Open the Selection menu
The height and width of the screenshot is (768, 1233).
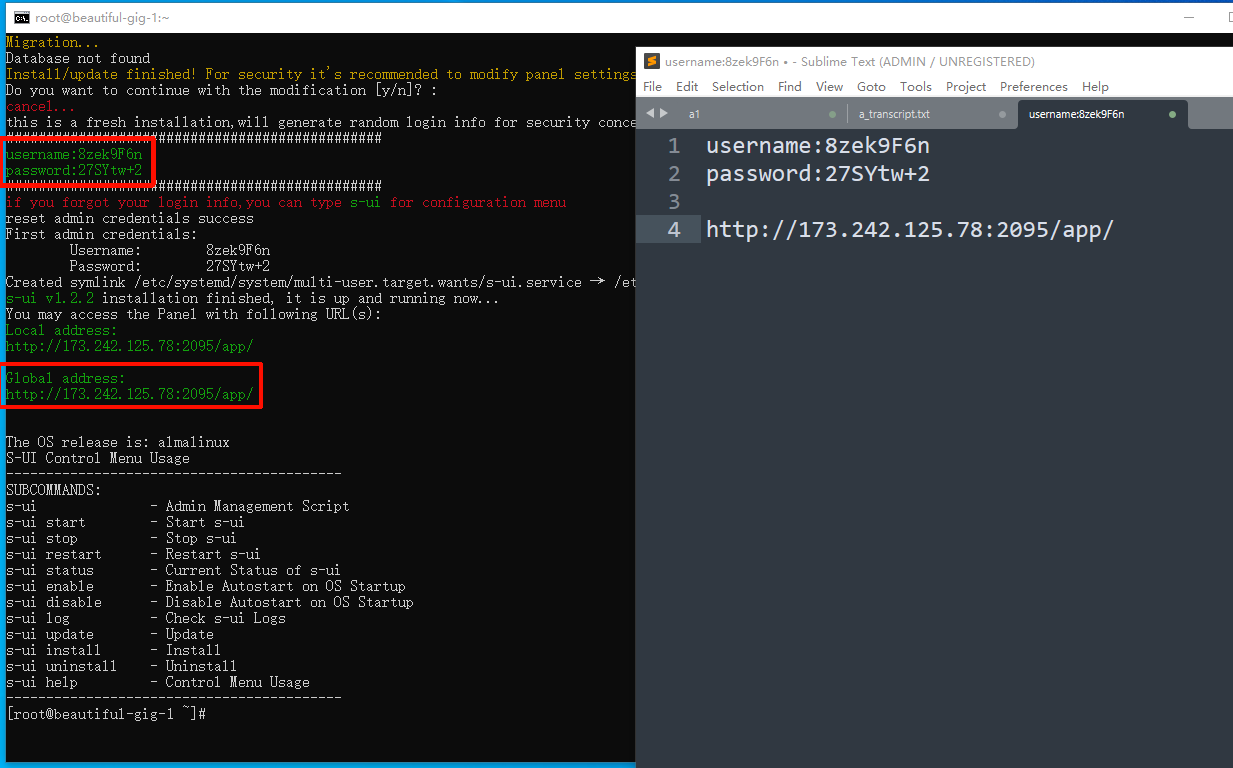[738, 87]
